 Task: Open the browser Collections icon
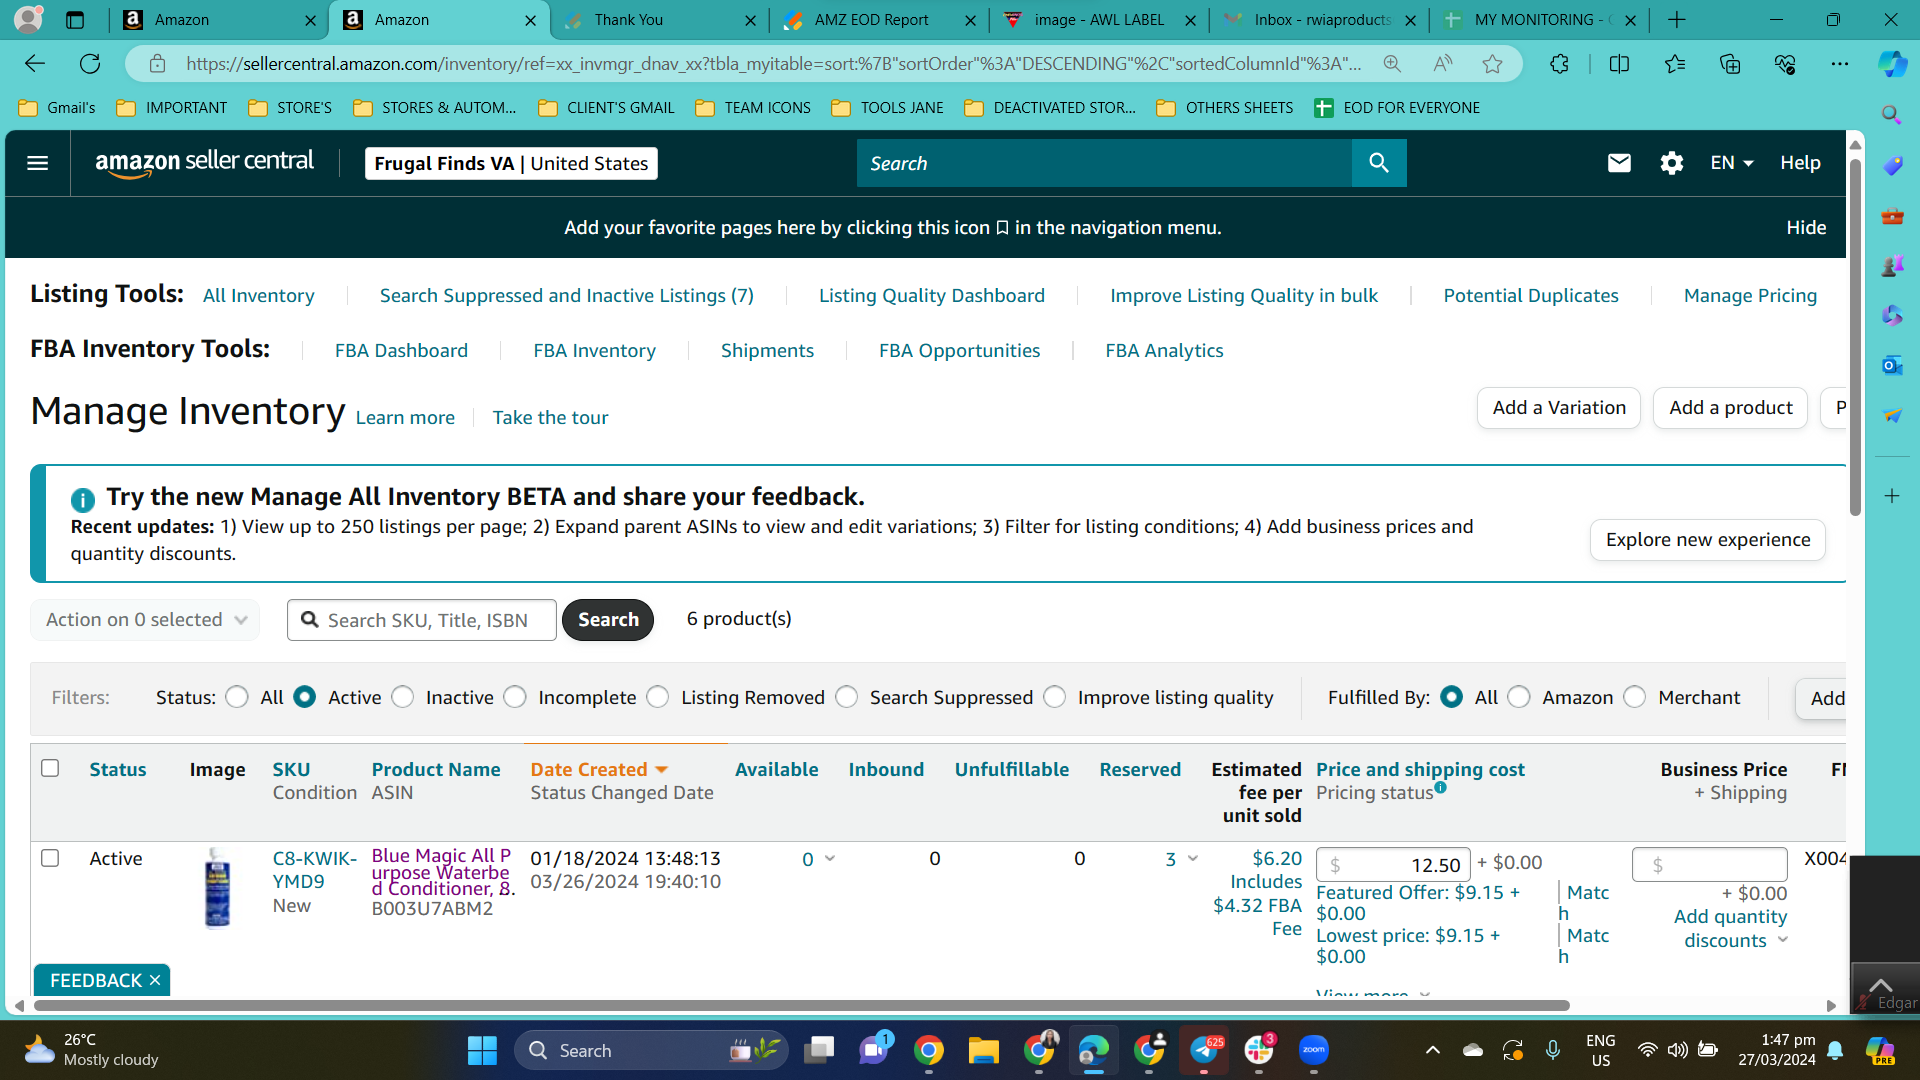click(1730, 64)
